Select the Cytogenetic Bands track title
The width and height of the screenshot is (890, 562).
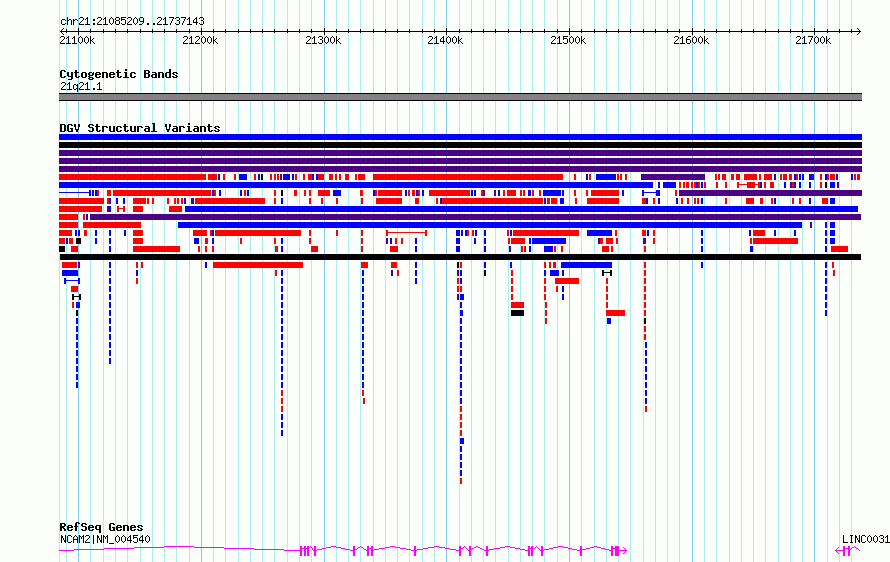click(119, 74)
